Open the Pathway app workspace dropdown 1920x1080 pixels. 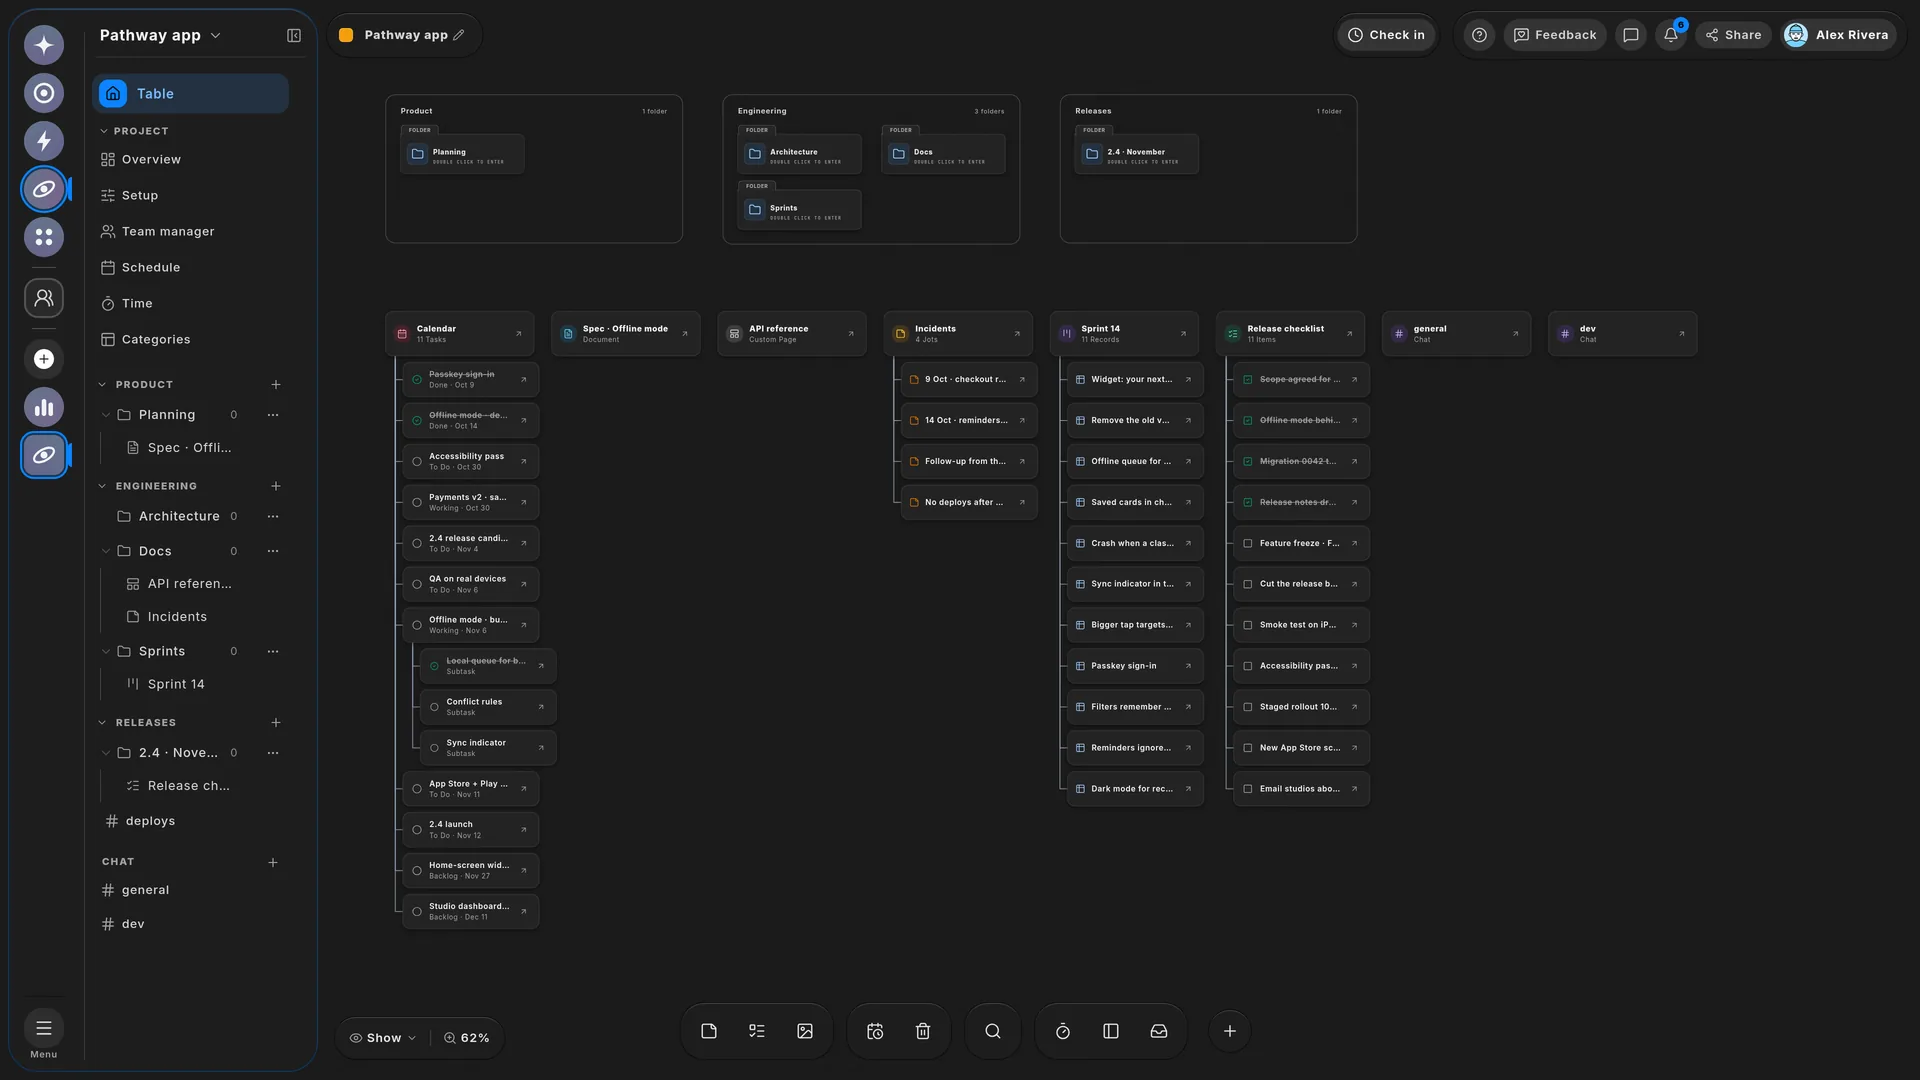[x=160, y=35]
